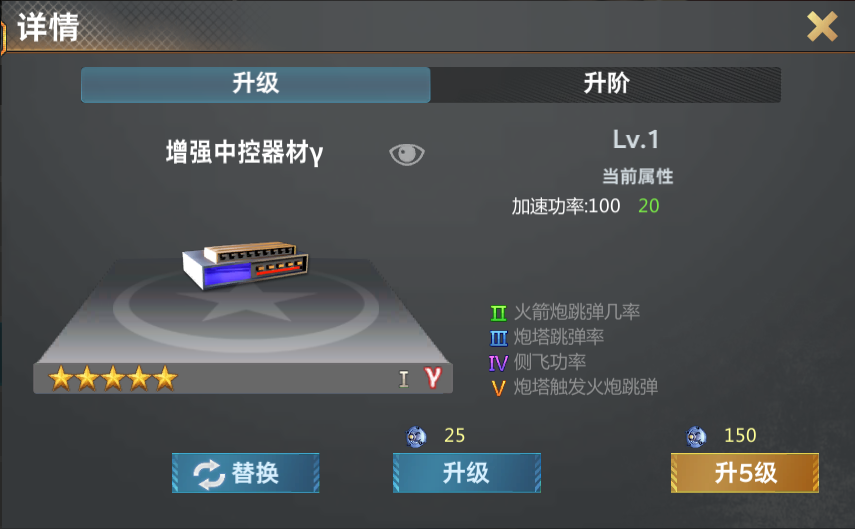This screenshot has height=529, width=855.
Task: Click the orange tier V icon
Action: click(x=498, y=388)
